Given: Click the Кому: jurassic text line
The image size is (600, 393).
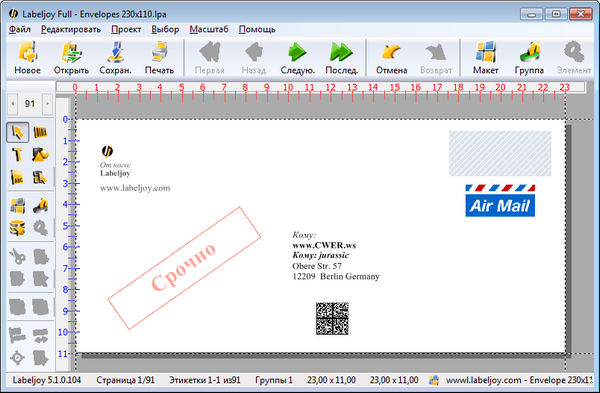Looking at the screenshot, I should click(x=320, y=255).
